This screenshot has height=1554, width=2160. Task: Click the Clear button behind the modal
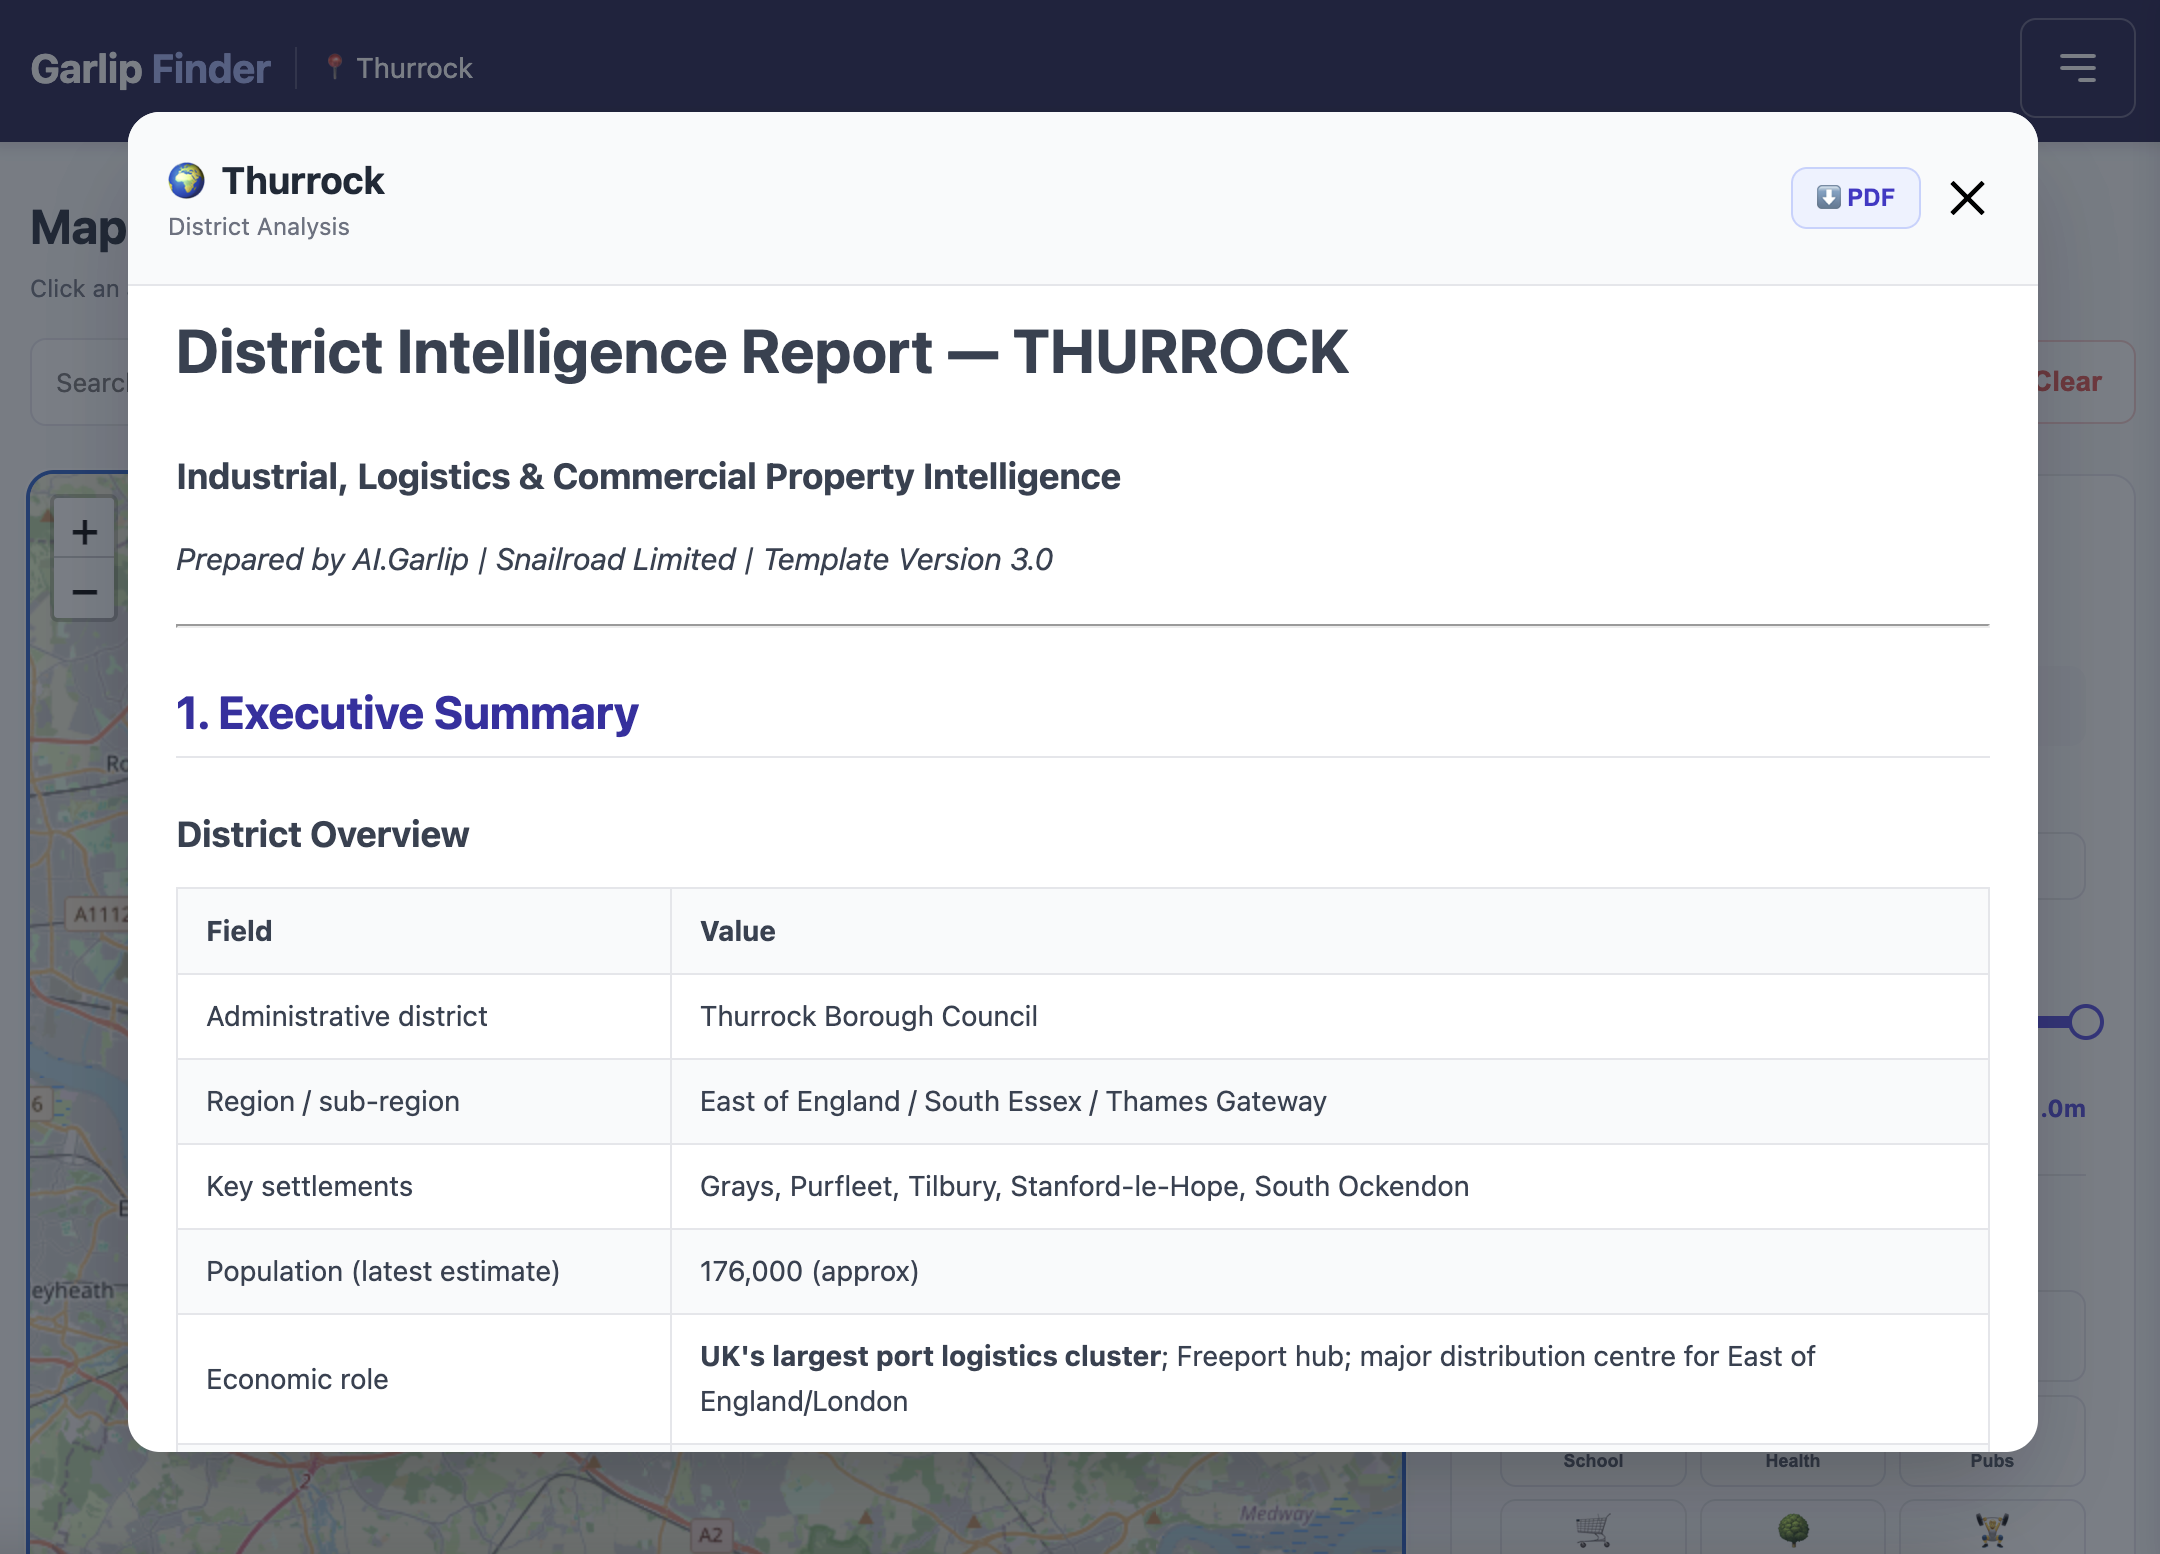point(2070,382)
